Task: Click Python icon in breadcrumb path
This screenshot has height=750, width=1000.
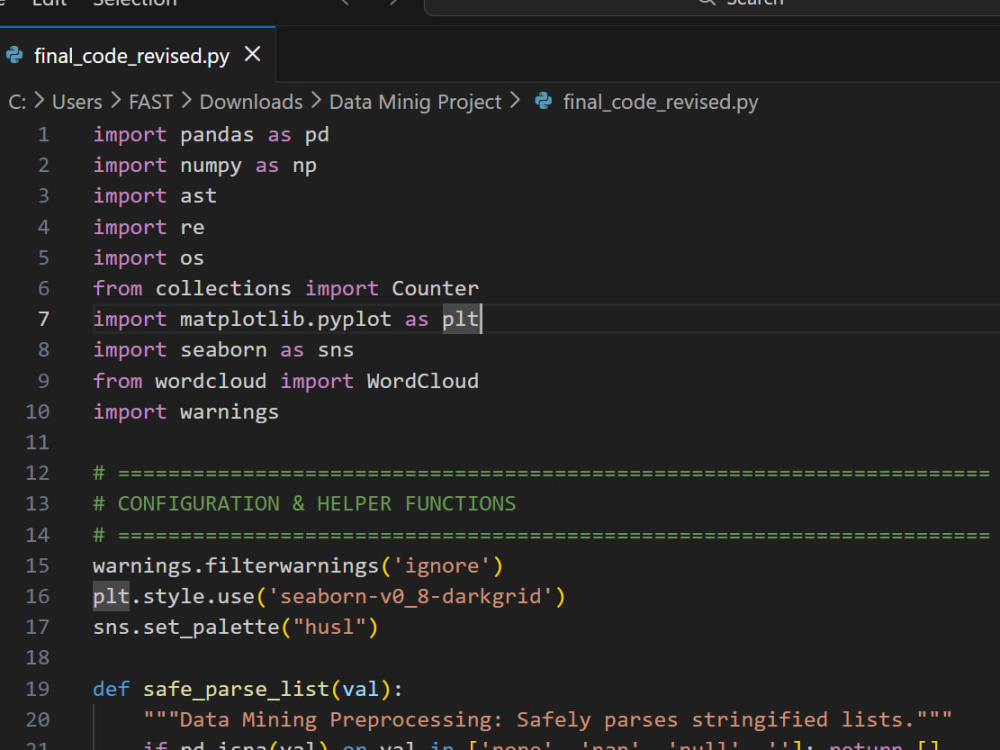Action: point(543,101)
